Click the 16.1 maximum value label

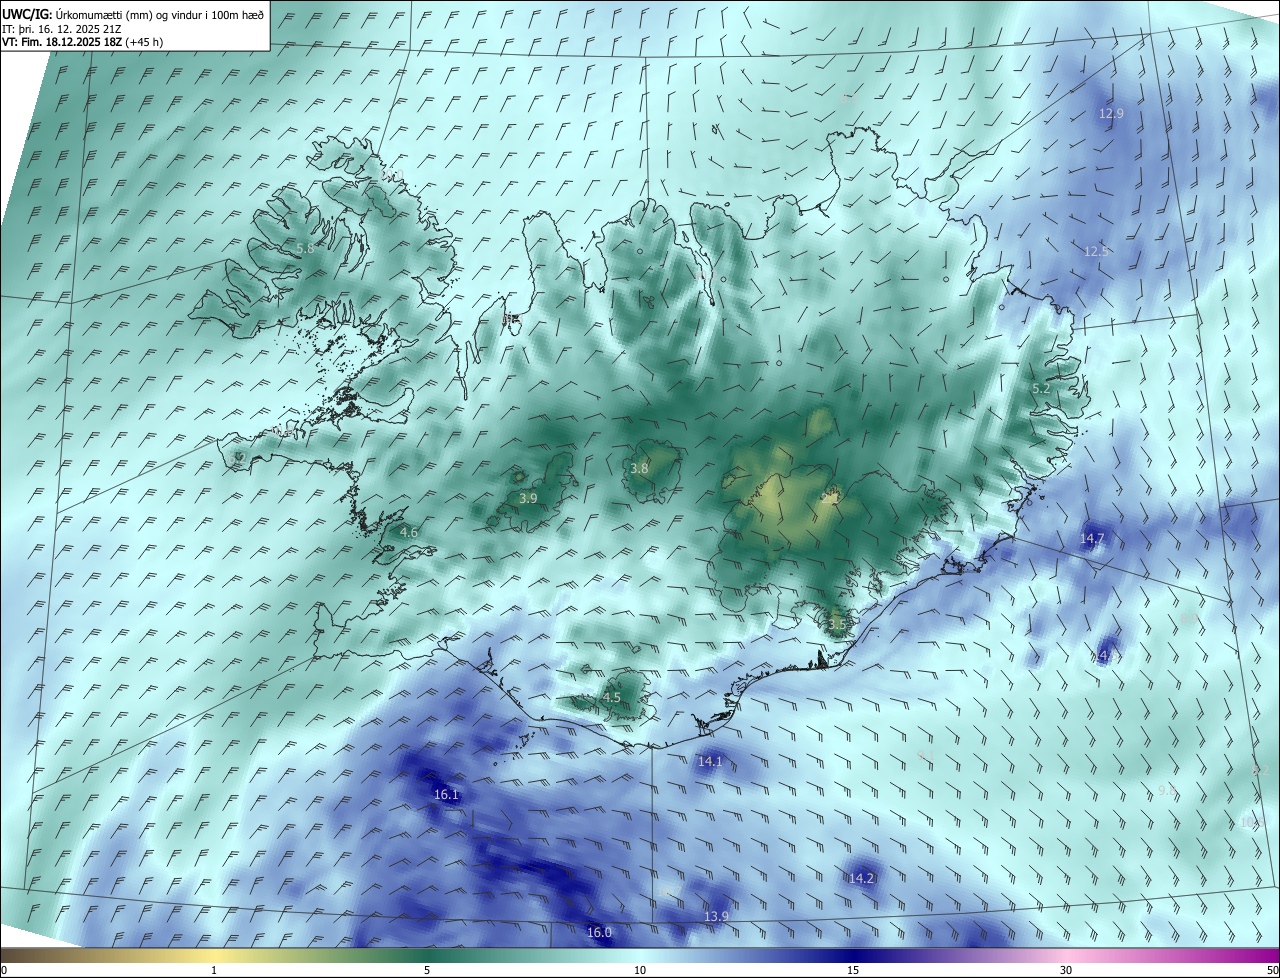click(446, 795)
